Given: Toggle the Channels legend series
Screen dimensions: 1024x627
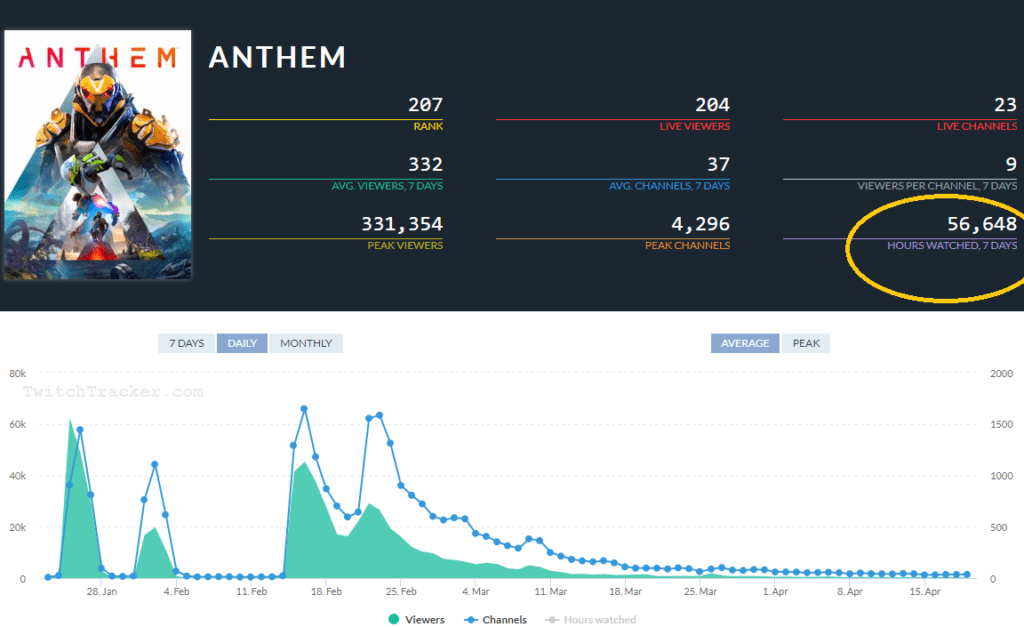Looking at the screenshot, I should 496,619.
